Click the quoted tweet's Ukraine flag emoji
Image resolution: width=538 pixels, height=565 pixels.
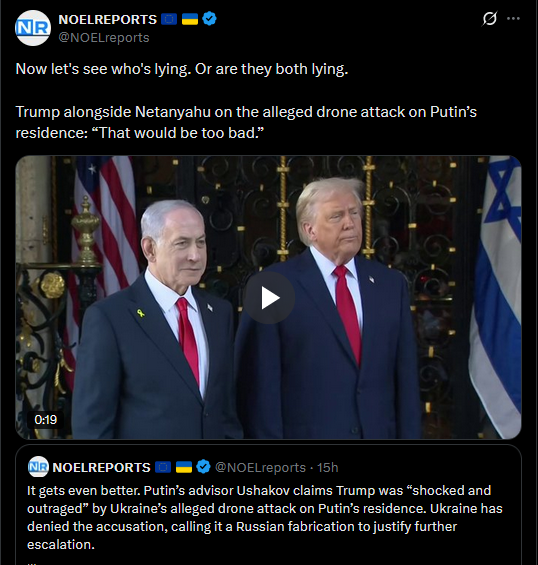coord(184,467)
